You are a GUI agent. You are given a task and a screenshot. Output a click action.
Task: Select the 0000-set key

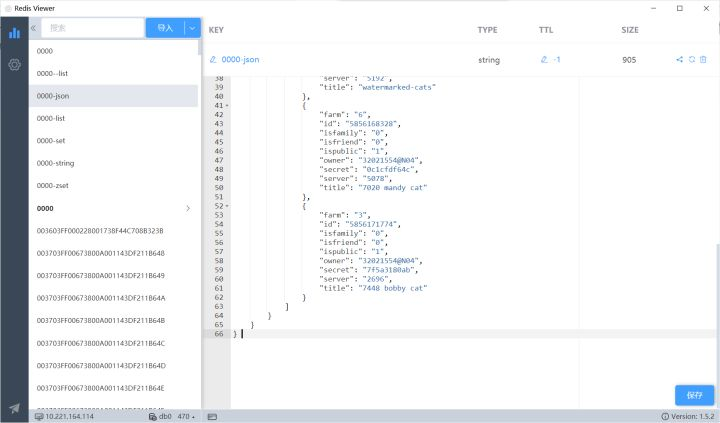113,141
